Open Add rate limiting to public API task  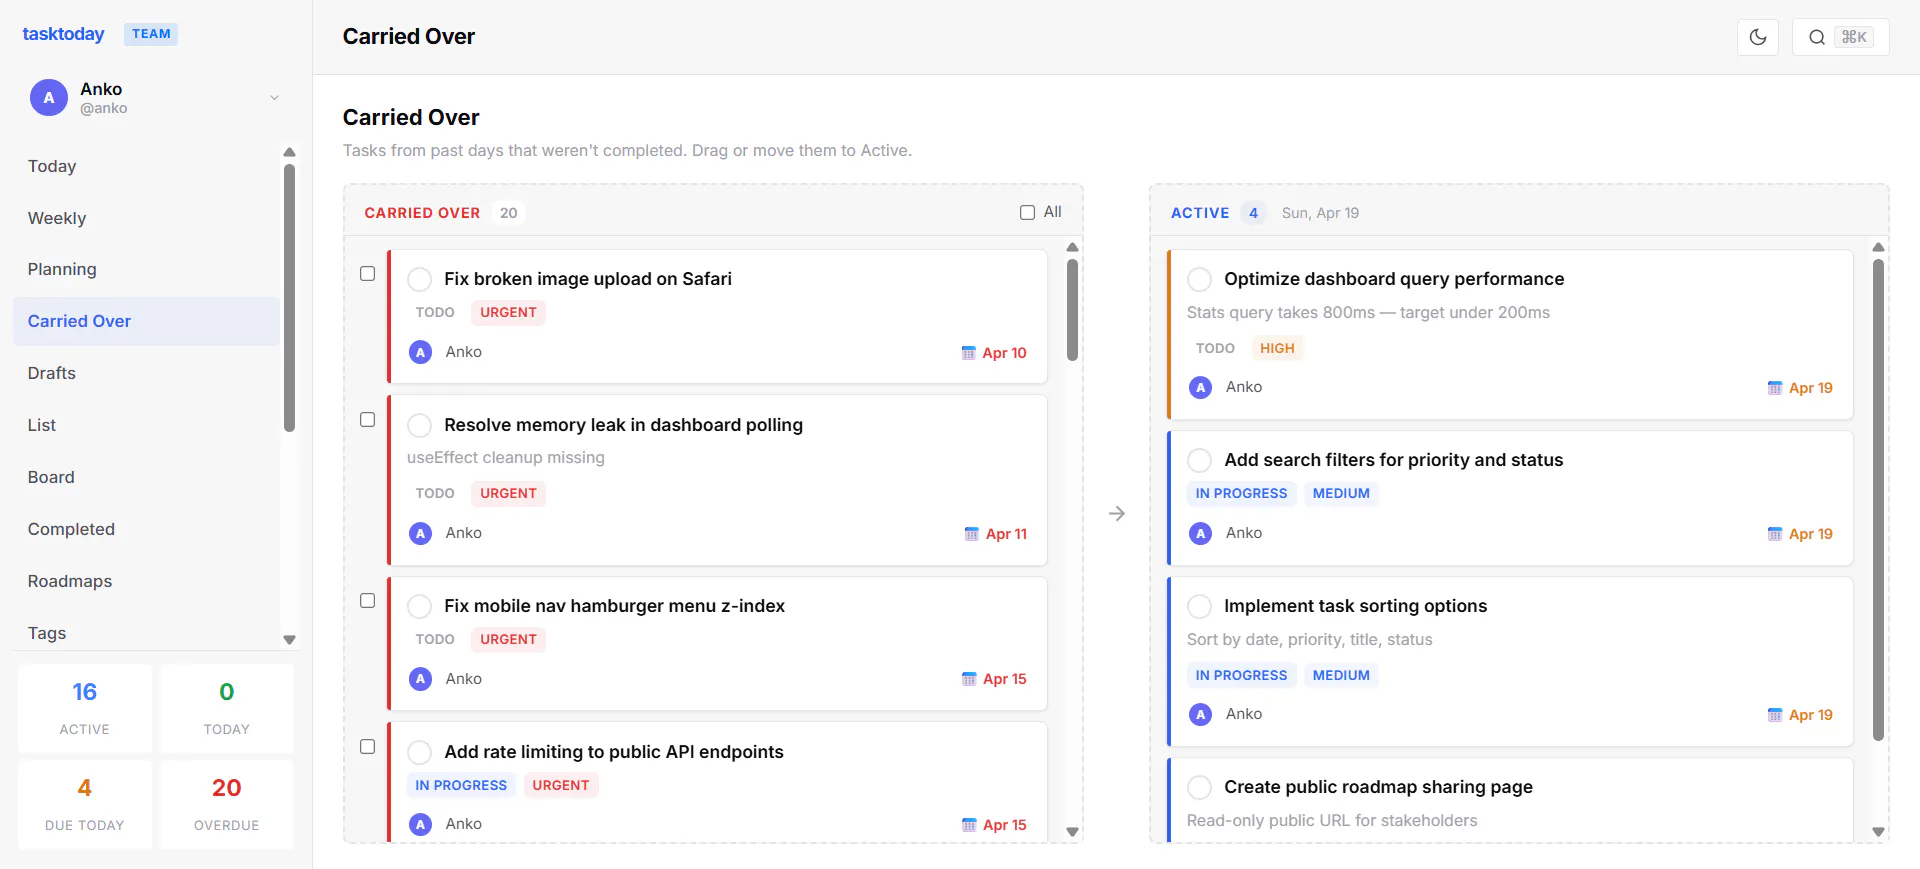[614, 752]
